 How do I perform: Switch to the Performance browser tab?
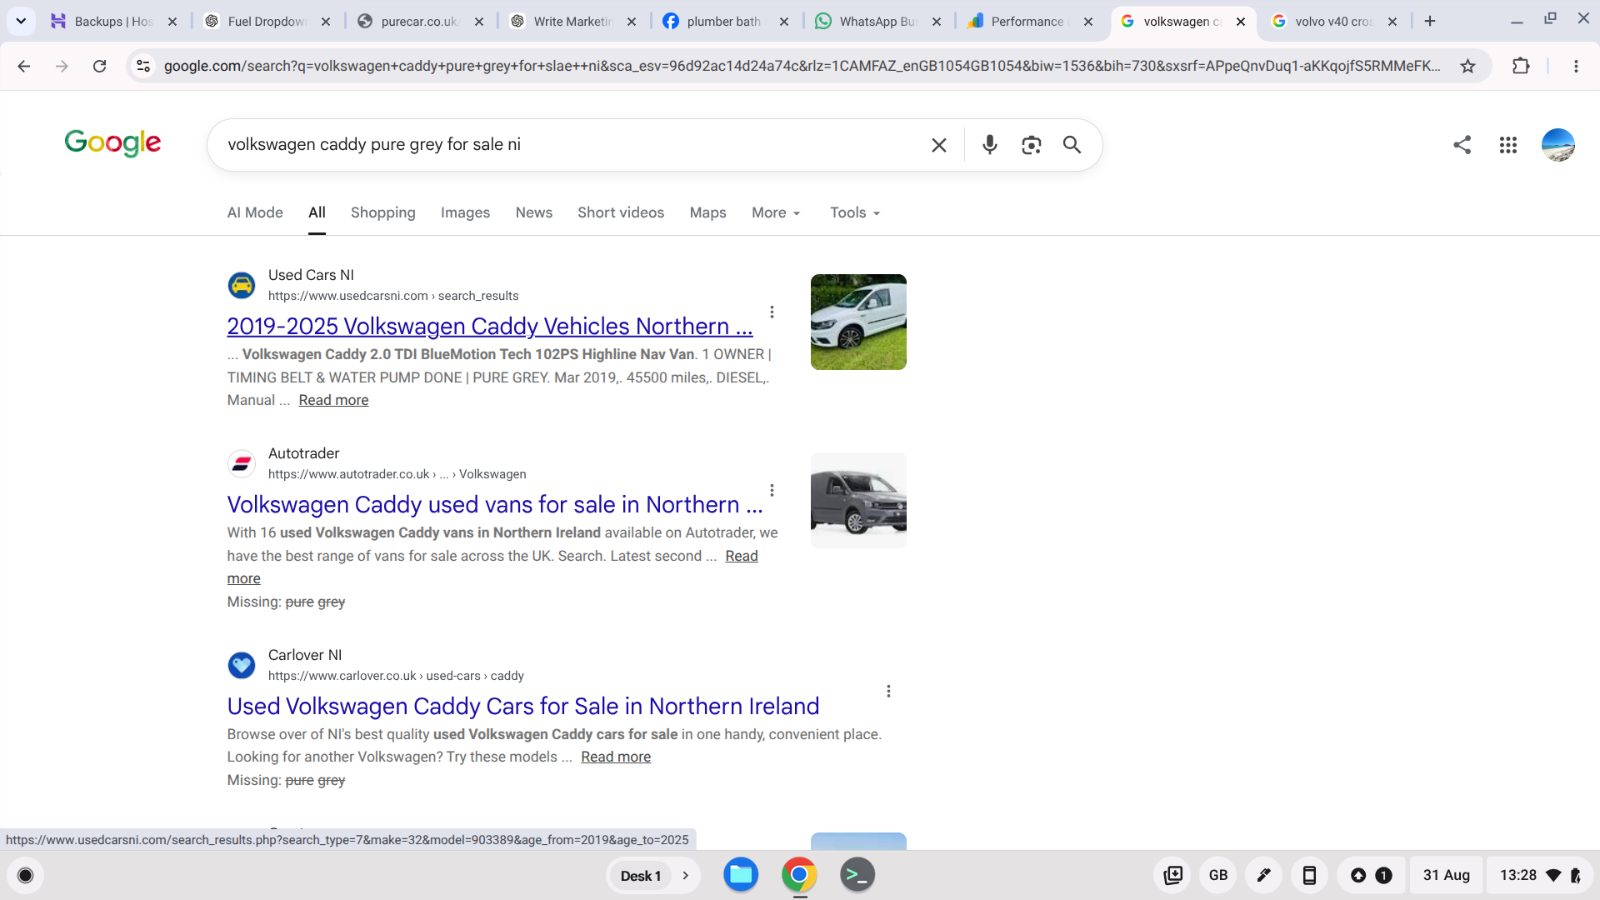coord(1030,21)
